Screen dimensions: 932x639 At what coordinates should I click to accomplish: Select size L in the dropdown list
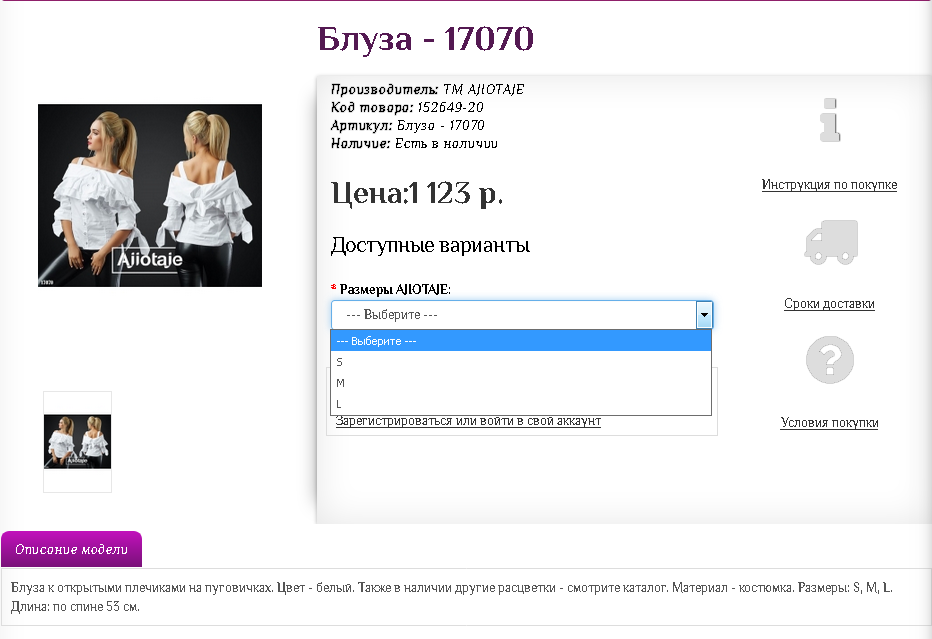tap(521, 404)
